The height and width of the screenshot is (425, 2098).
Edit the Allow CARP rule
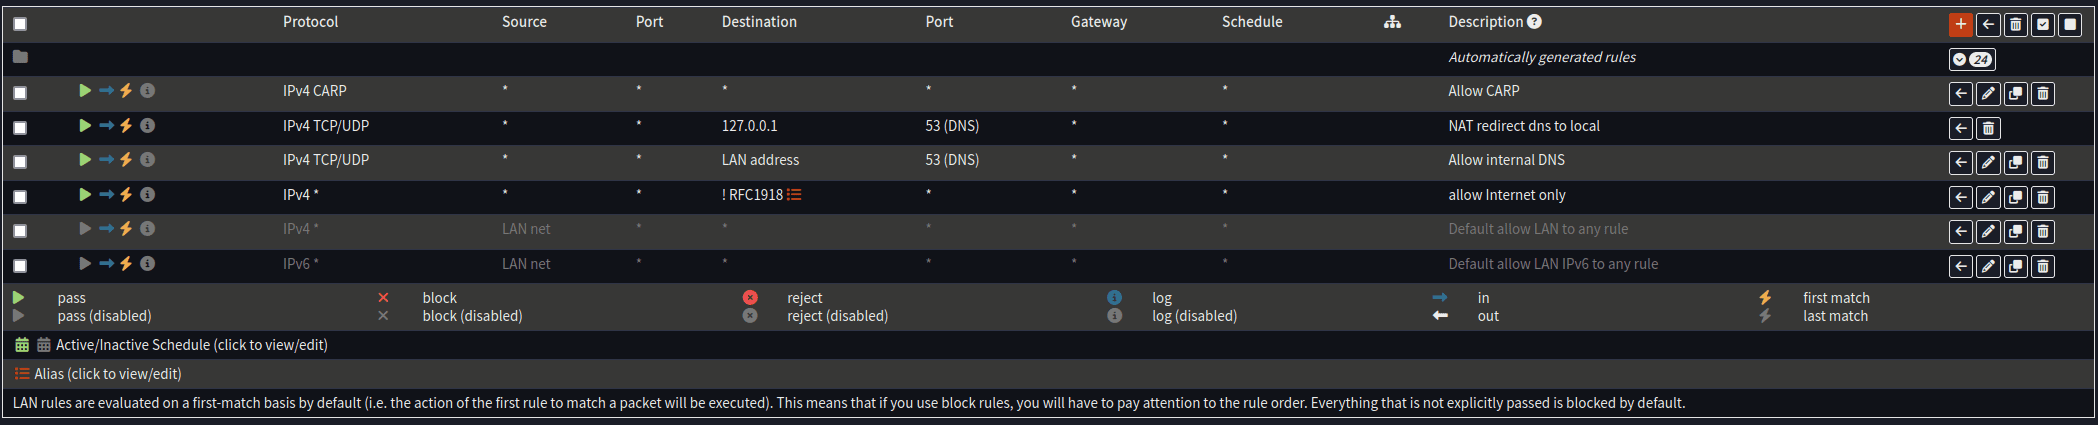(1988, 94)
